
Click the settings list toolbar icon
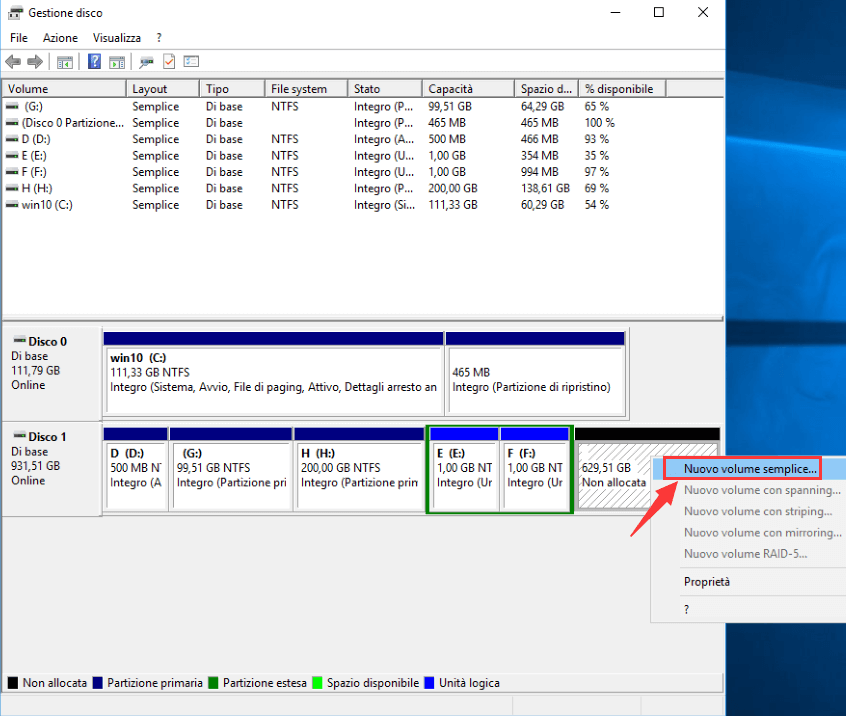point(191,62)
